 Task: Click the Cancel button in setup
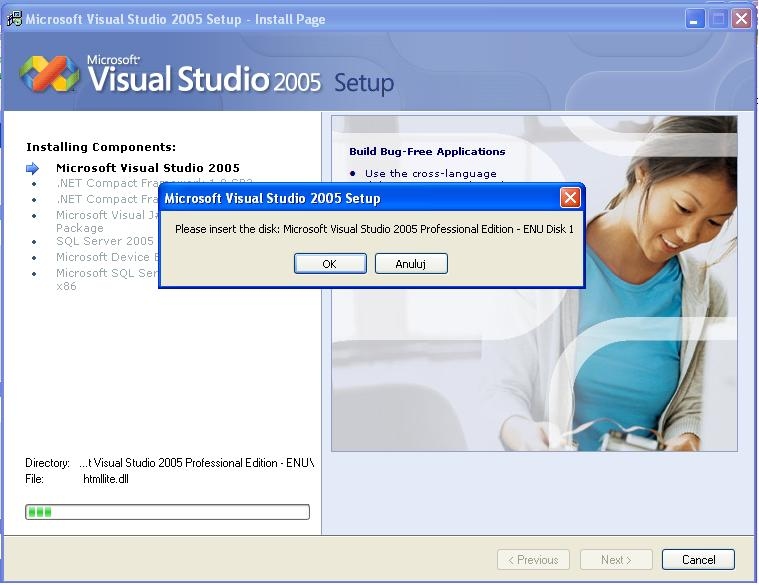pos(698,560)
